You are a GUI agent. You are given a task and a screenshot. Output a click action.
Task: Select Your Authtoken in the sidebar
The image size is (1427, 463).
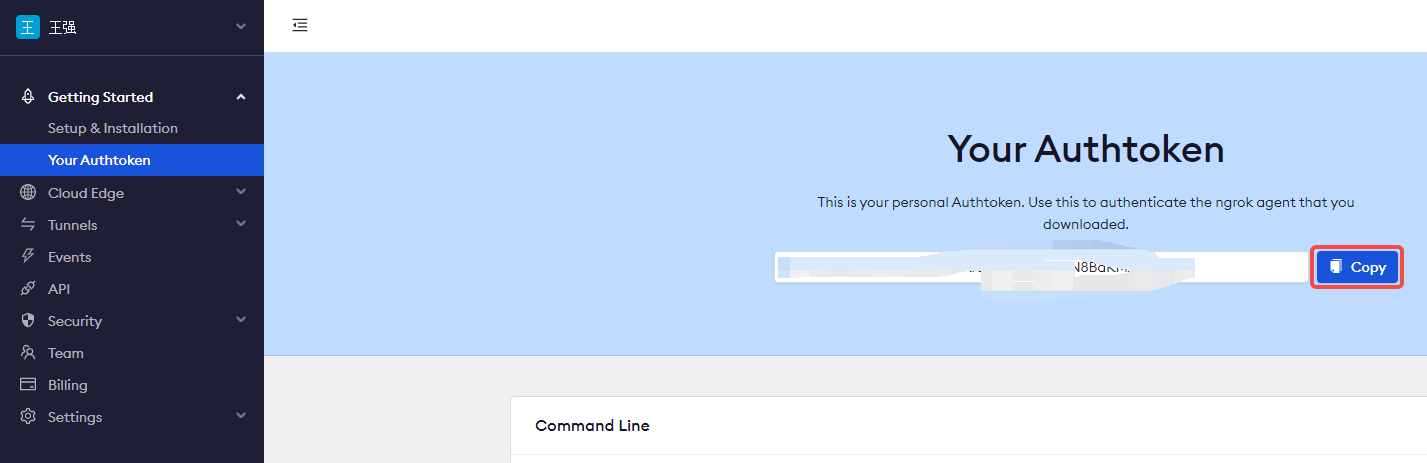99,160
